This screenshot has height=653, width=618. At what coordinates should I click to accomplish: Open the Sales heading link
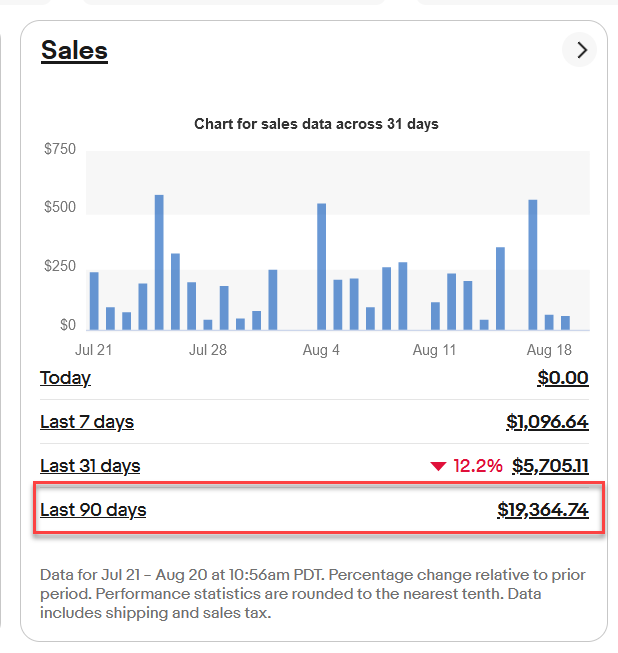74,50
